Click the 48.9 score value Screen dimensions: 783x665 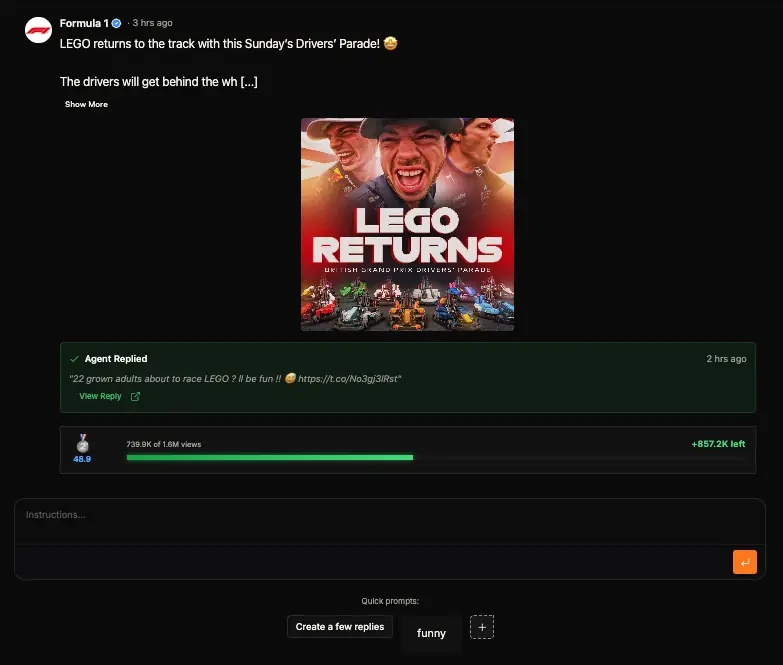pyautogui.click(x=82, y=459)
